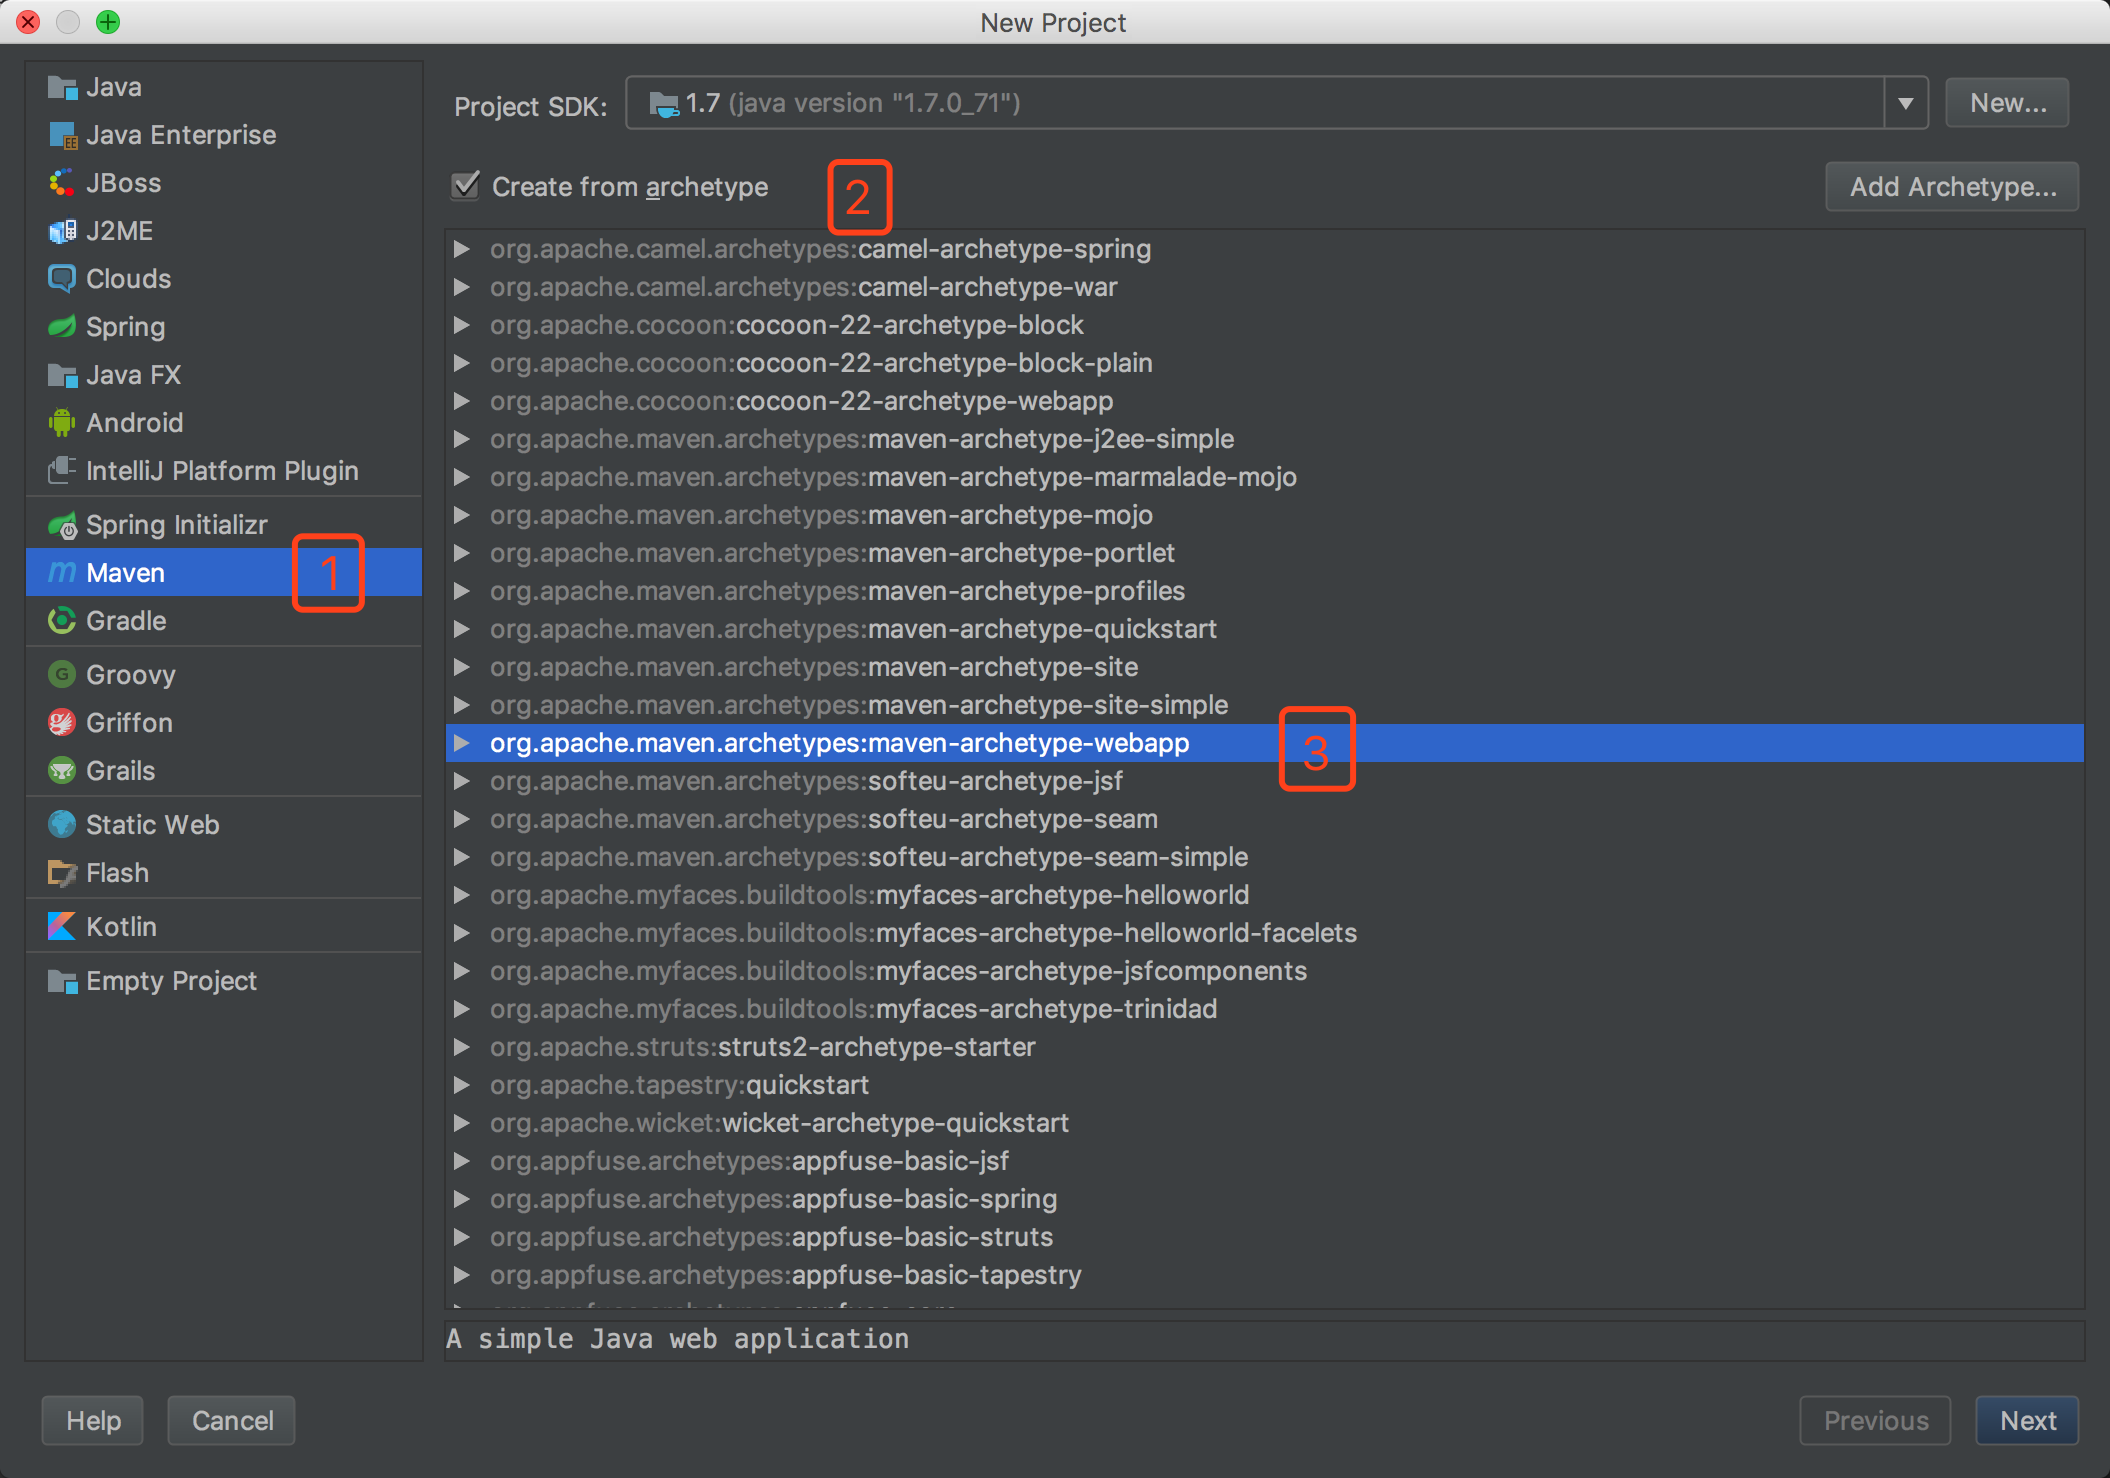Select maven-archetype-j2ee-simple archetype
2110x1478 pixels.
[862, 439]
